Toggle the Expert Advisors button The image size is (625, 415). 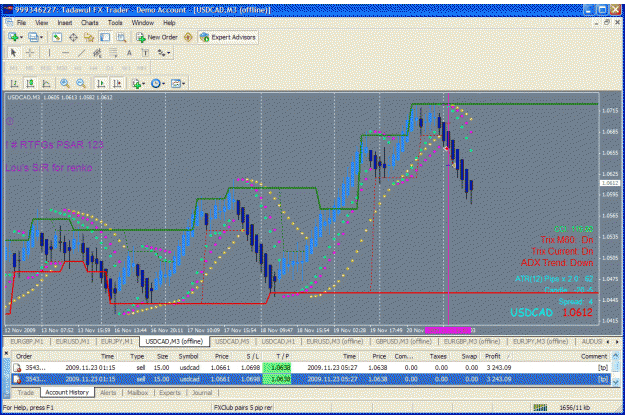pyautogui.click(x=228, y=37)
